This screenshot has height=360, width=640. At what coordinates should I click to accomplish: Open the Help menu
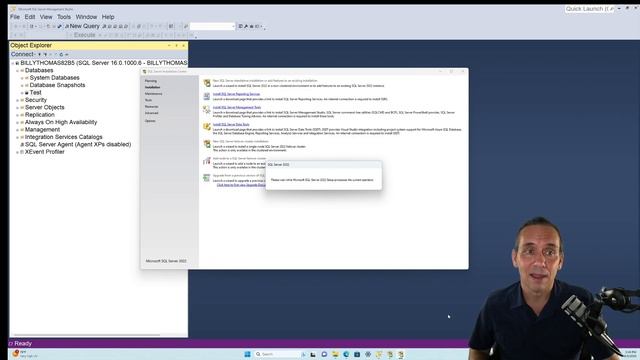tap(108, 17)
